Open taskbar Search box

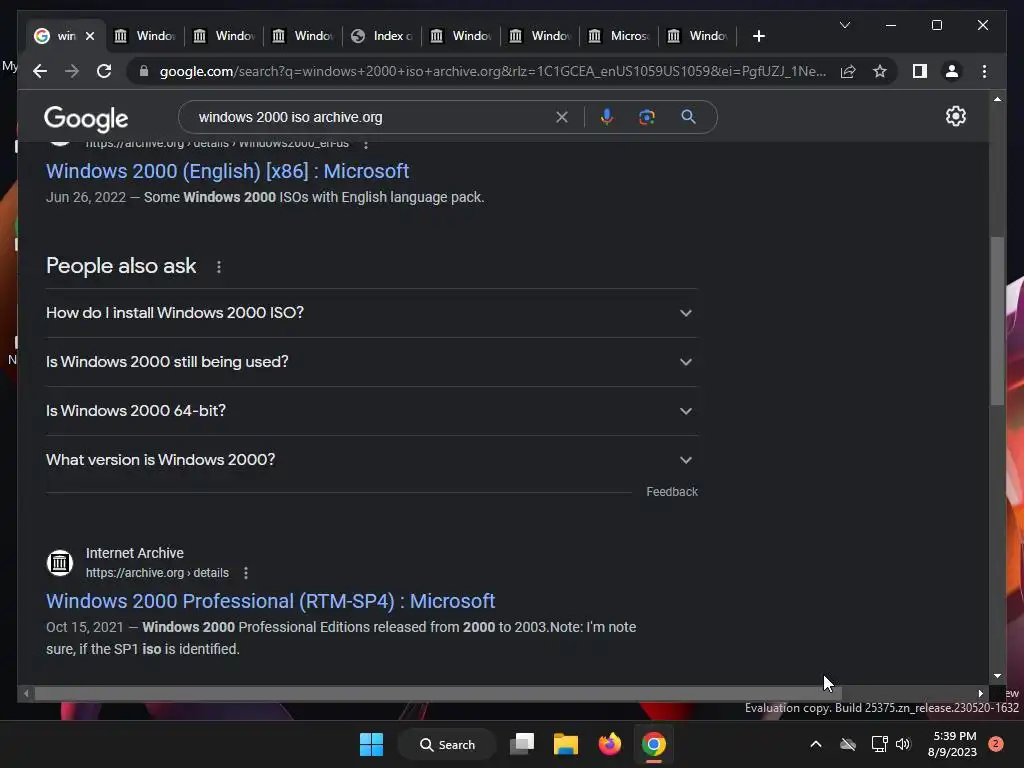pyautogui.click(x=447, y=744)
